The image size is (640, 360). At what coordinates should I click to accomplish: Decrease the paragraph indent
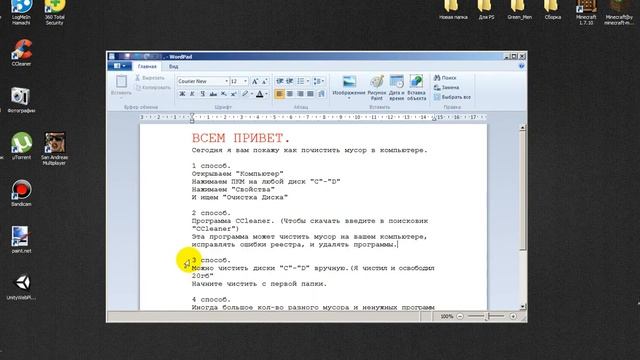click(x=280, y=81)
